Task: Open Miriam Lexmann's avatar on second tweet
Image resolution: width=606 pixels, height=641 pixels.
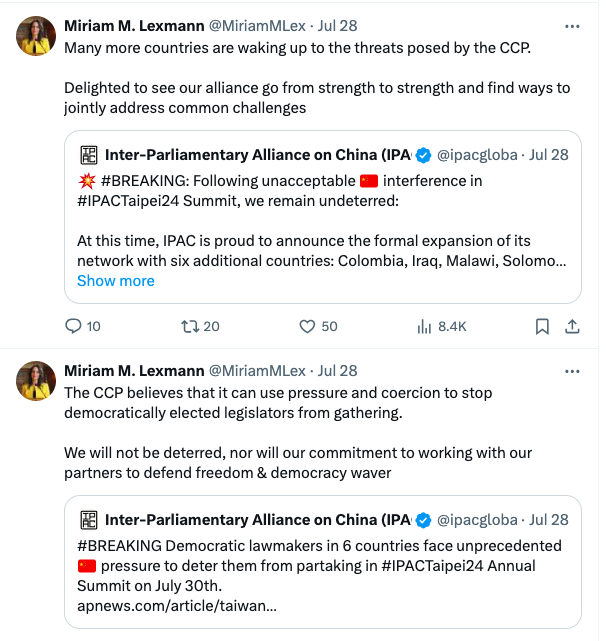Action: 36,381
